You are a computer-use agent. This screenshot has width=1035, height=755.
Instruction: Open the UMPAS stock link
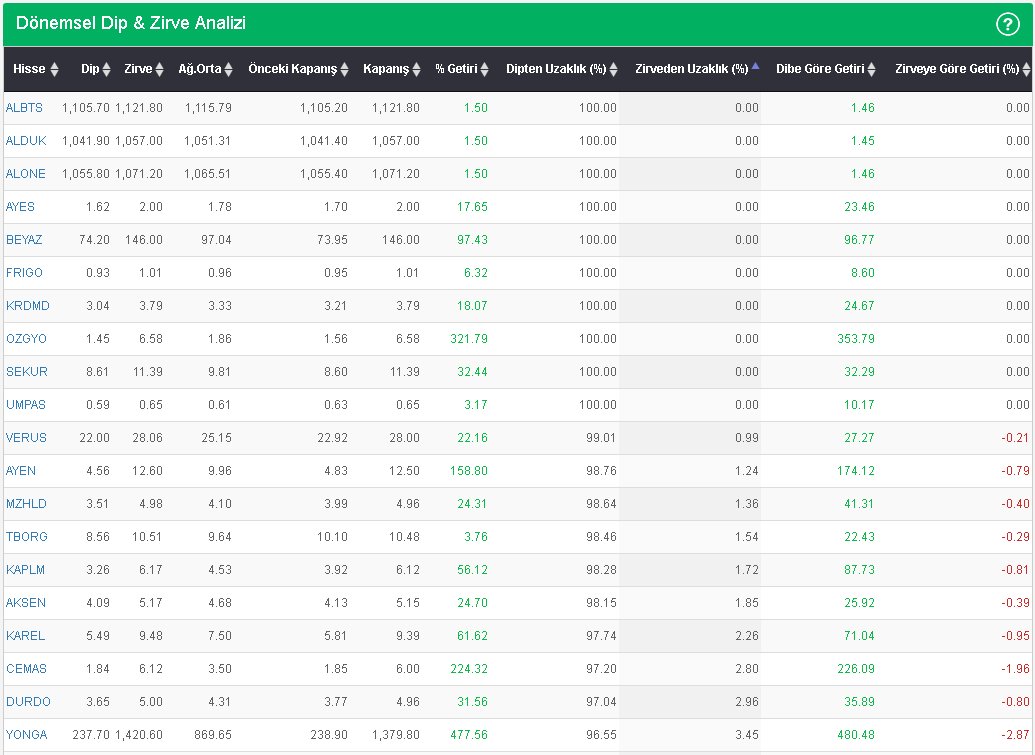pyautogui.click(x=26, y=405)
